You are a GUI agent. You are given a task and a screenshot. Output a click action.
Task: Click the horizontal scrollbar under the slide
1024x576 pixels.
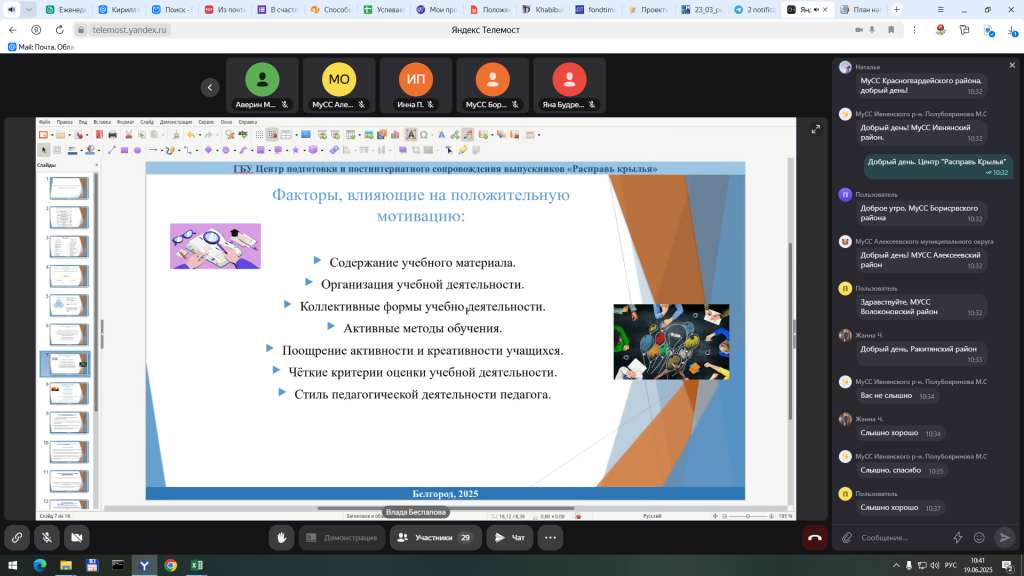click(445, 508)
